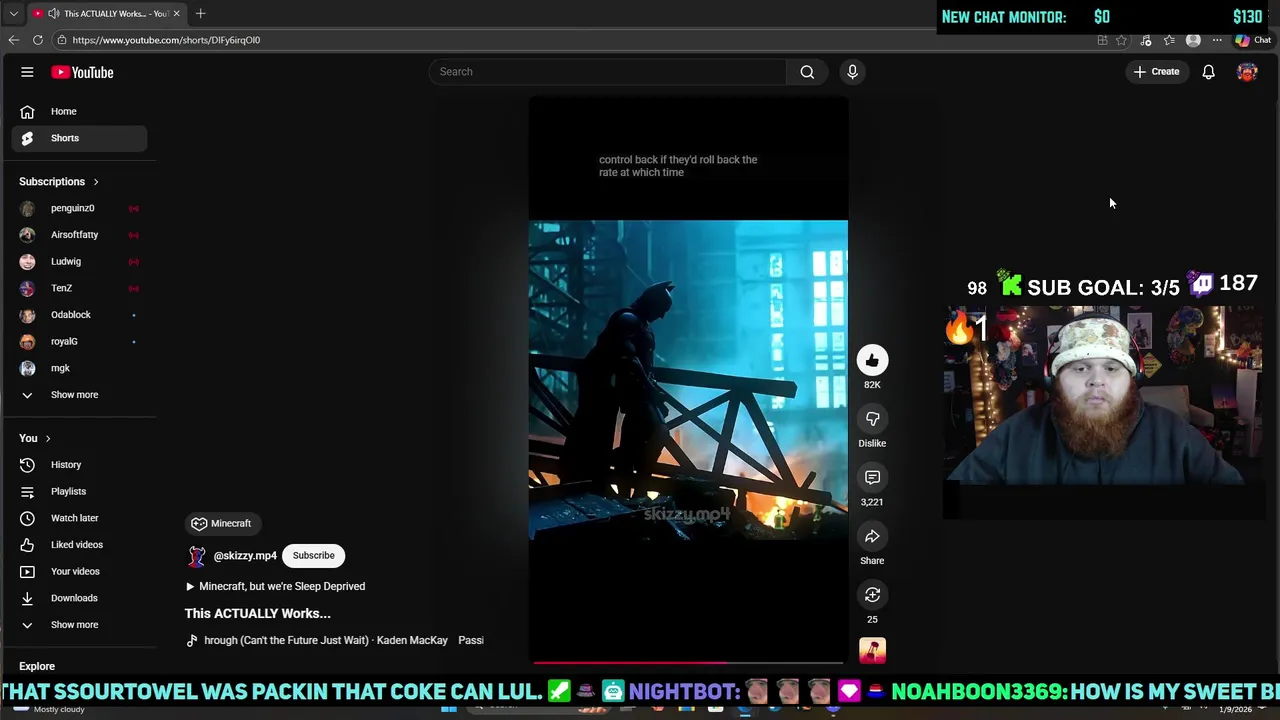
Task: Open the account avatar menu
Action: point(1247,72)
